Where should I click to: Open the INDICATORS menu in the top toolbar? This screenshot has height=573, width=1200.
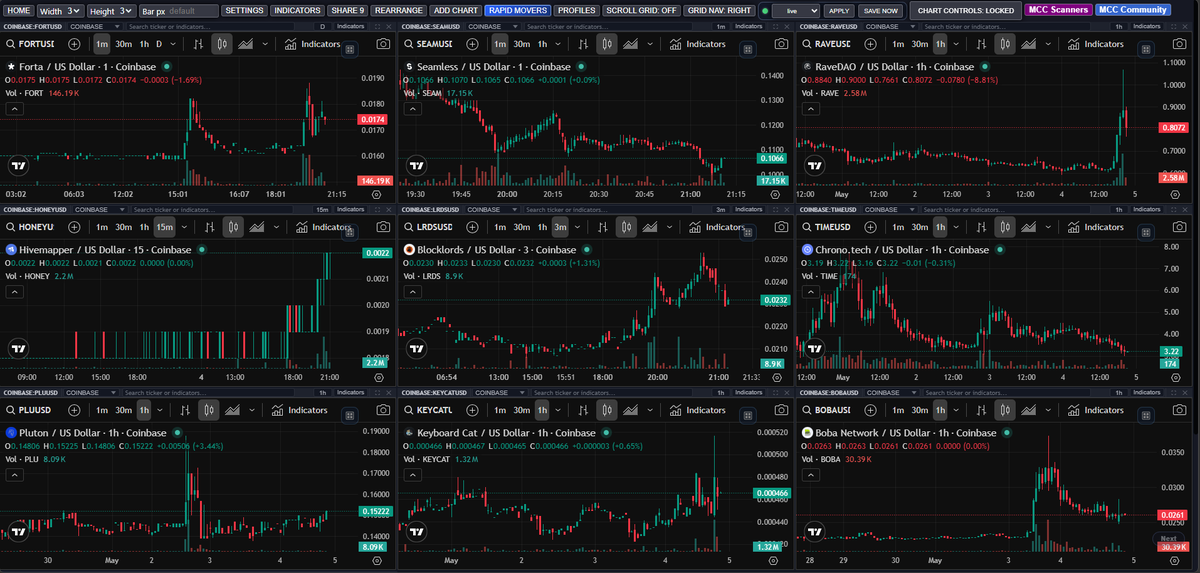(297, 10)
